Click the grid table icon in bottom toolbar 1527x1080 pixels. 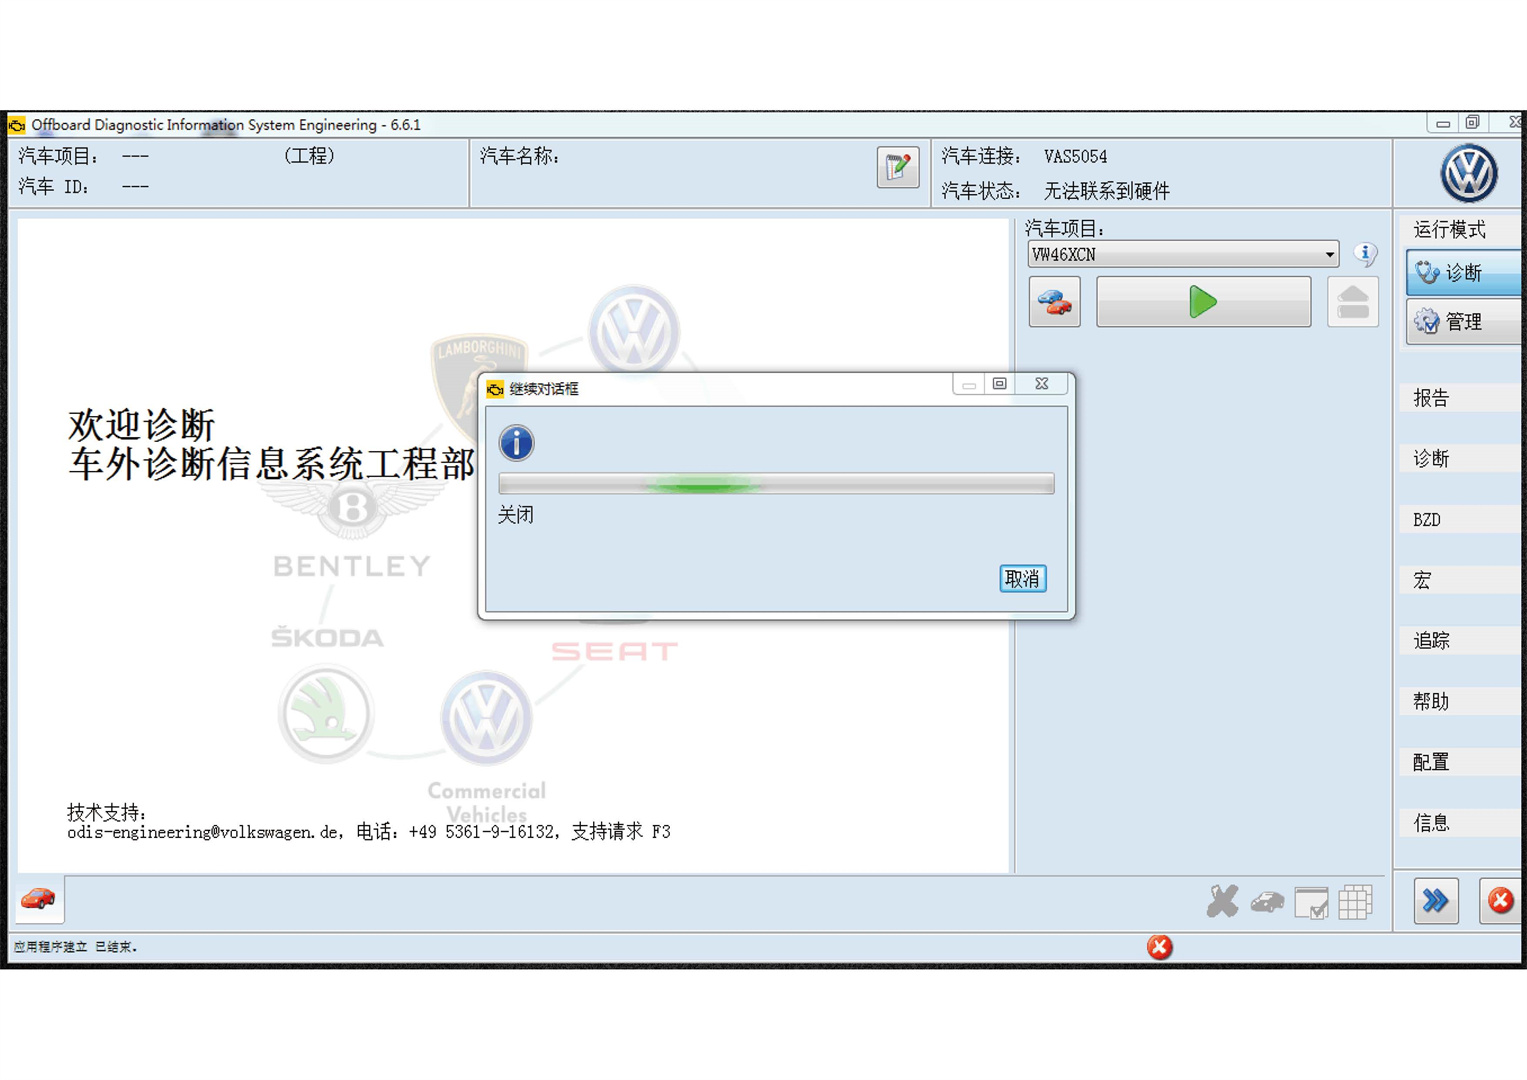pyautogui.click(x=1355, y=902)
